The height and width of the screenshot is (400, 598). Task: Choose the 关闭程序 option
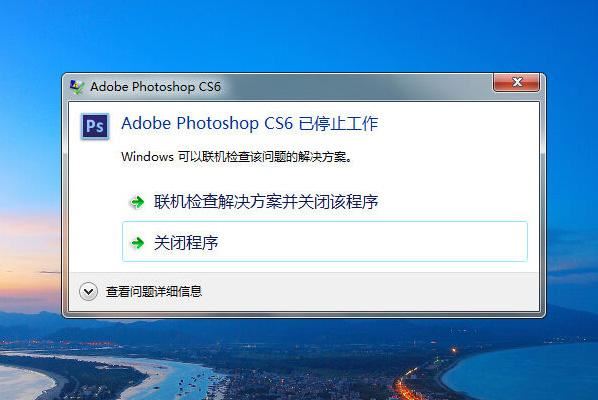click(186, 243)
